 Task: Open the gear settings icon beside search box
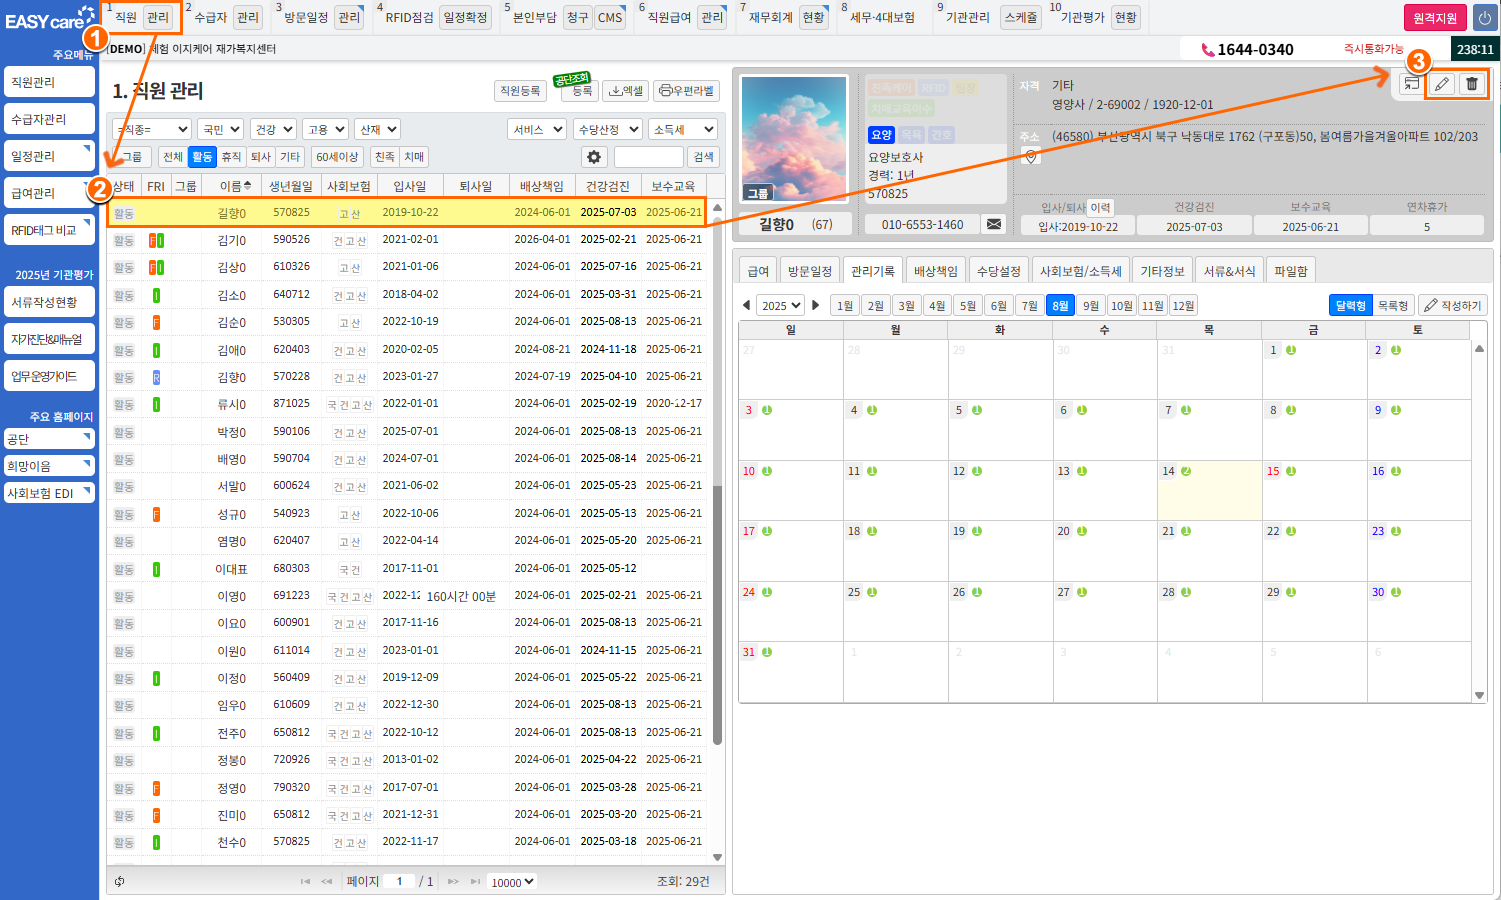click(594, 157)
